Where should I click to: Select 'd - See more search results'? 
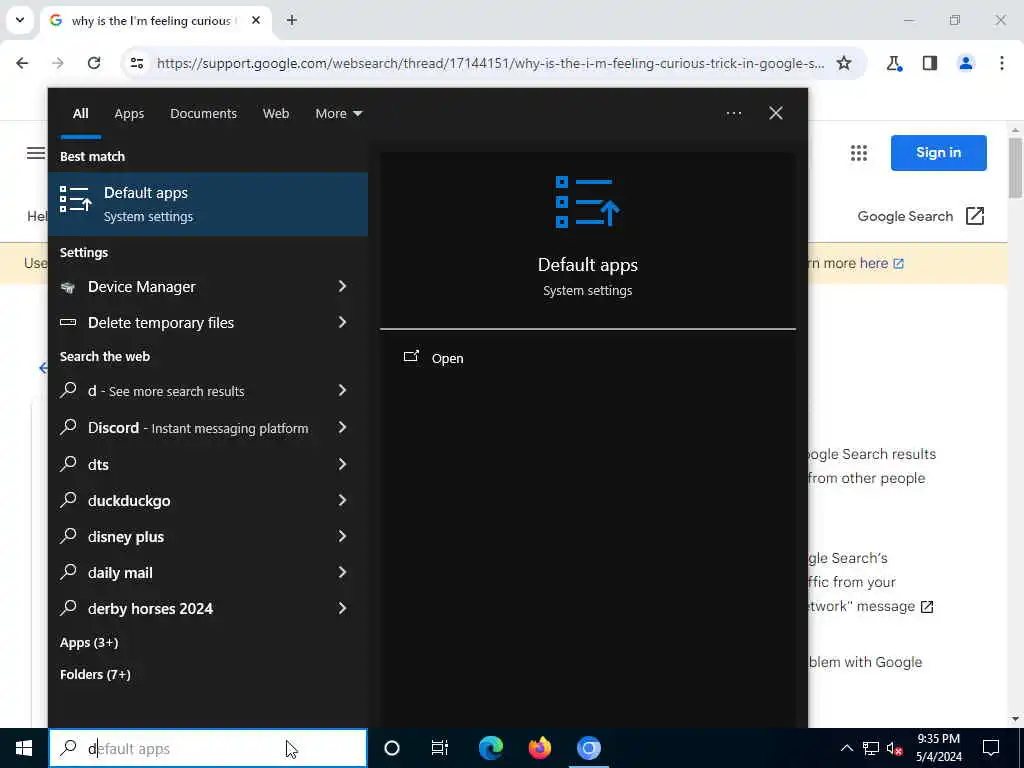coord(187,391)
